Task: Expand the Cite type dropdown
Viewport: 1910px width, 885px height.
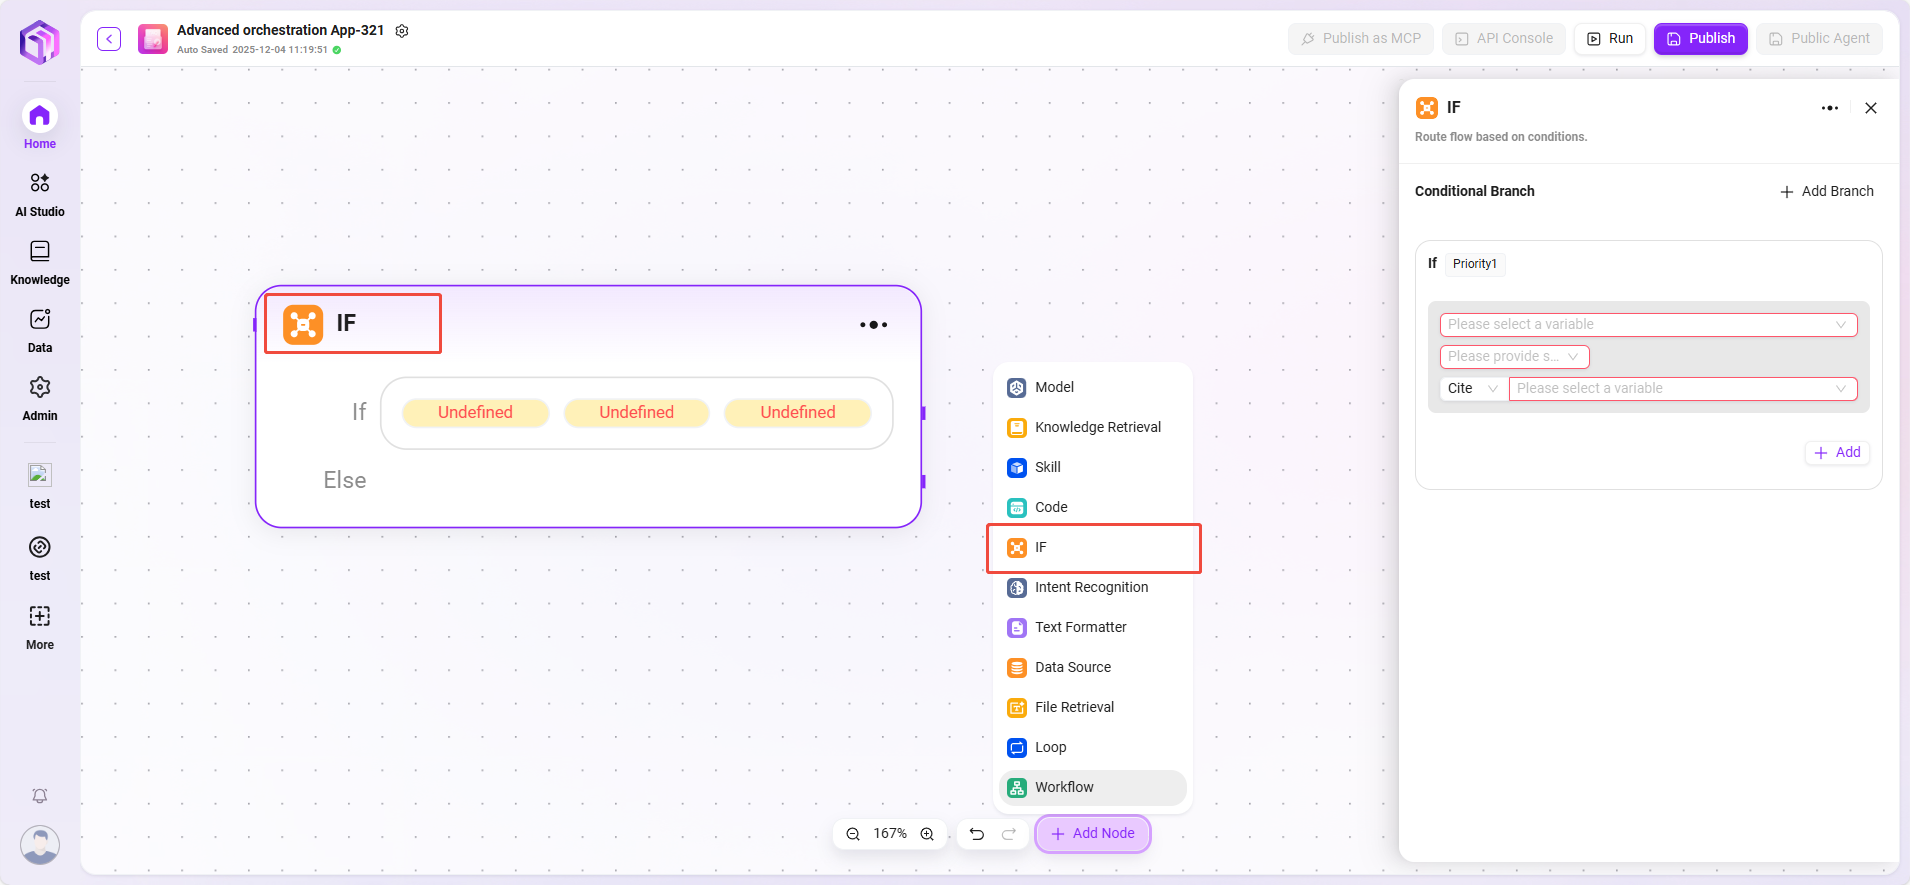Action: point(1472,389)
